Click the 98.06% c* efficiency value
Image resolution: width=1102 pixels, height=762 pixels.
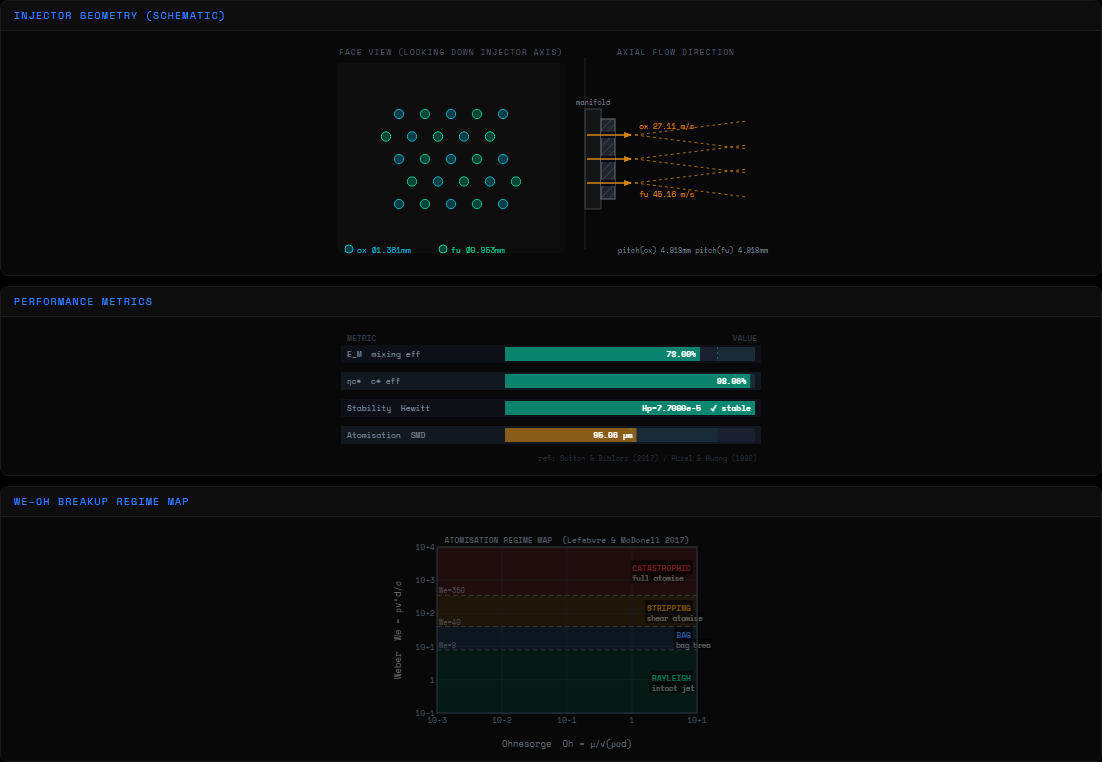click(731, 381)
